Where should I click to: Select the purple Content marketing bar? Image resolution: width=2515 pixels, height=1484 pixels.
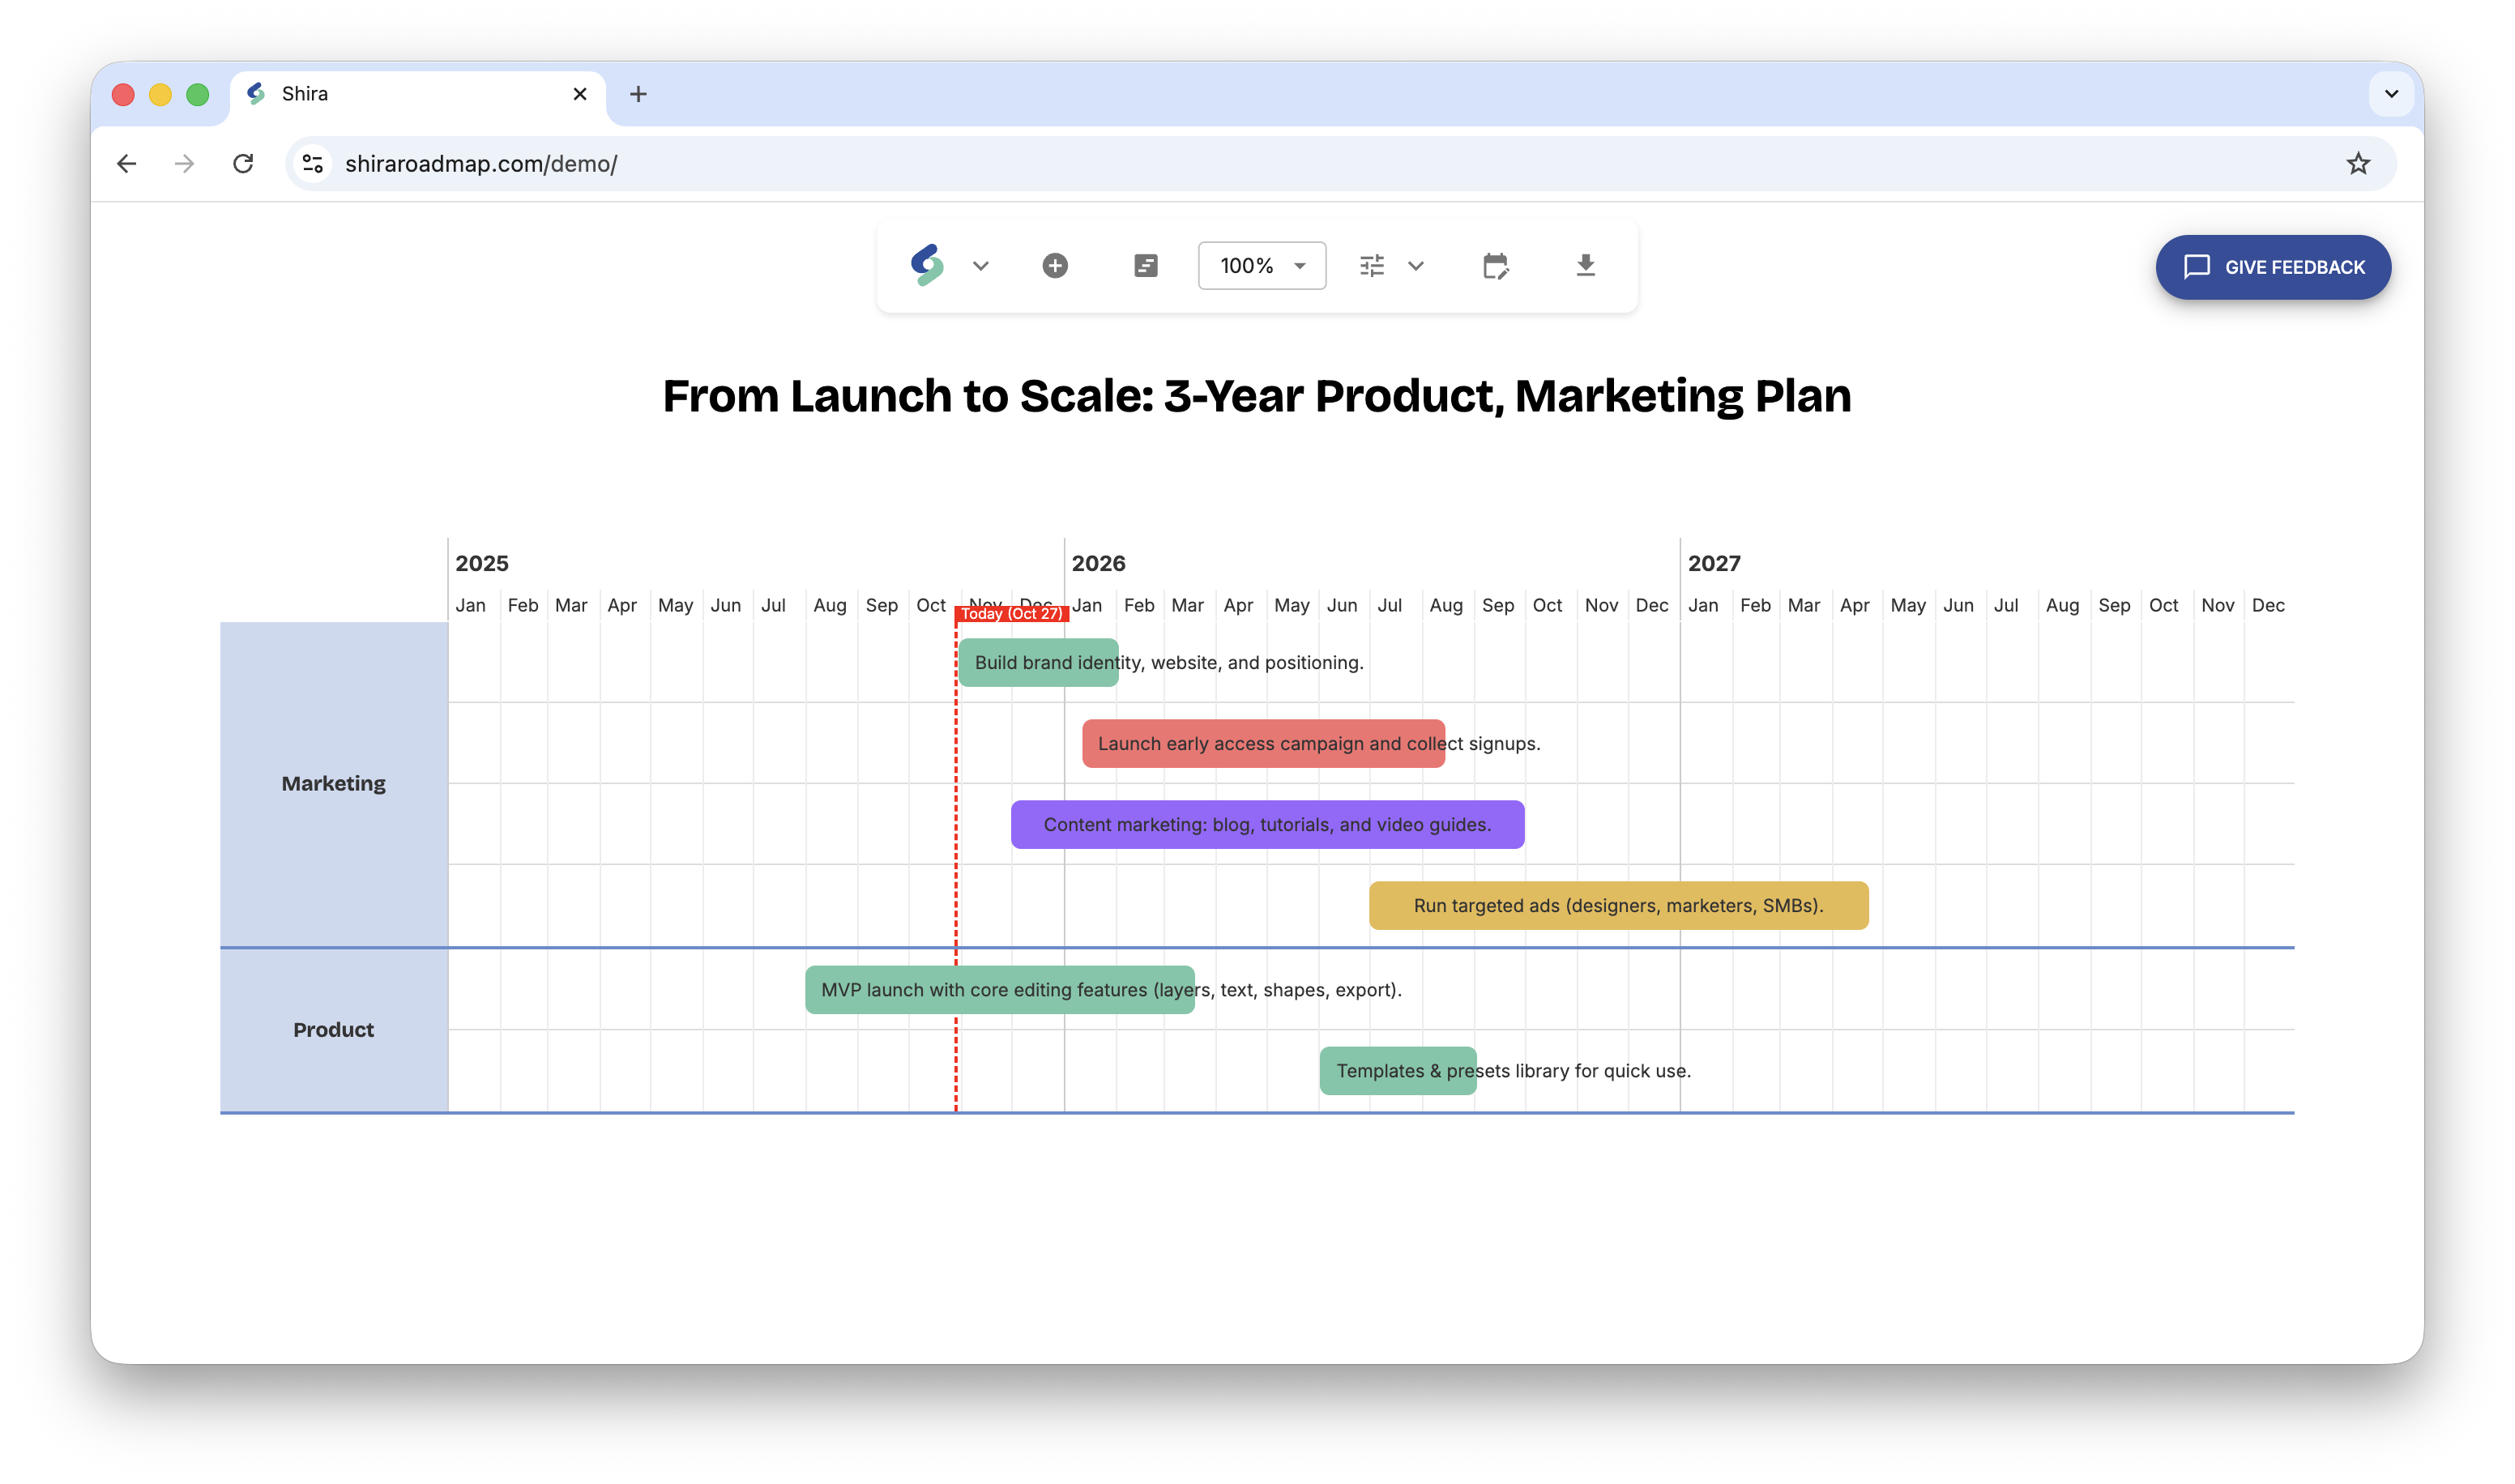(x=1267, y=824)
